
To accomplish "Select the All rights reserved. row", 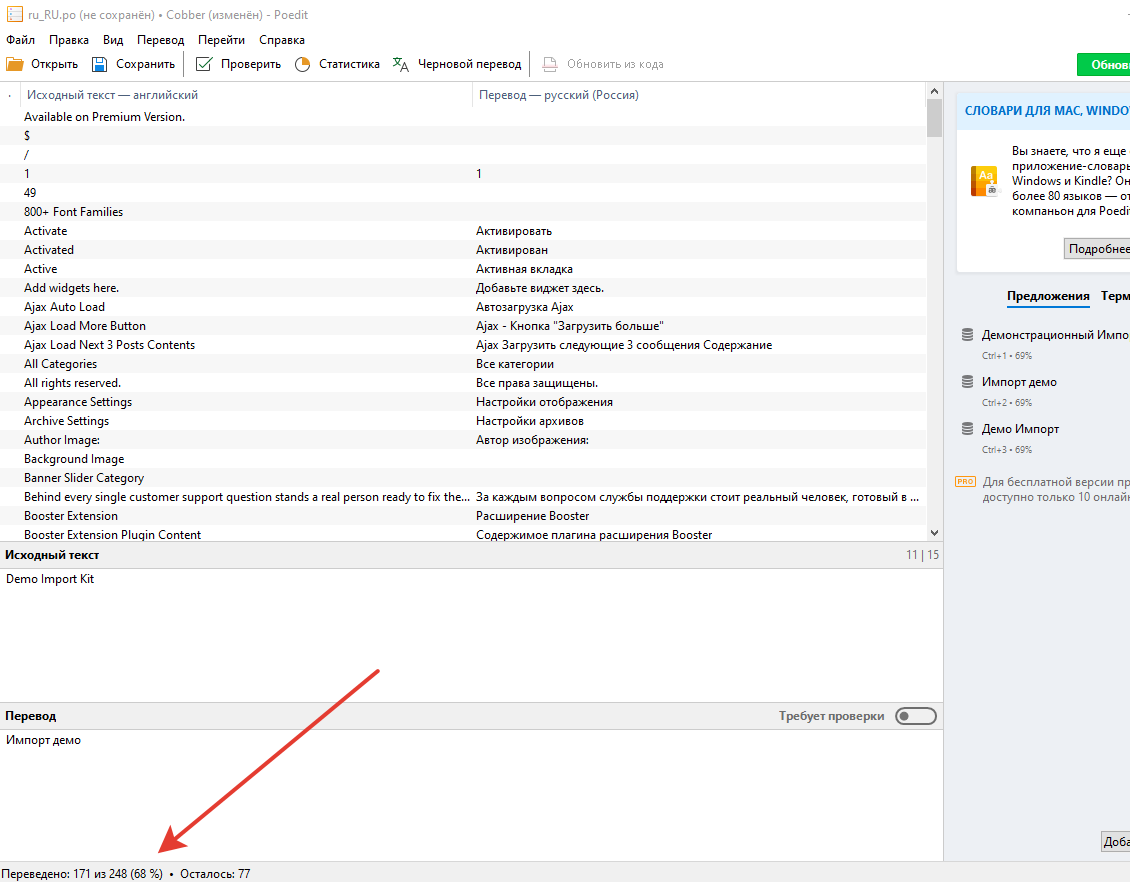I will (x=463, y=383).
